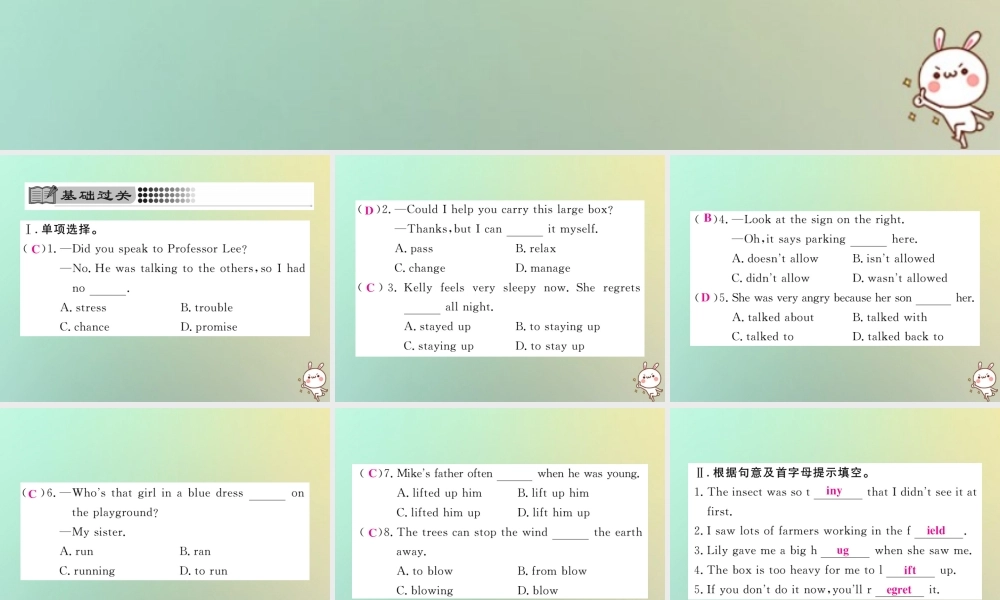Viewport: 1000px width, 600px height.
Task: Click the Ⅰ. 单项选择 heading
Action: coord(62,230)
